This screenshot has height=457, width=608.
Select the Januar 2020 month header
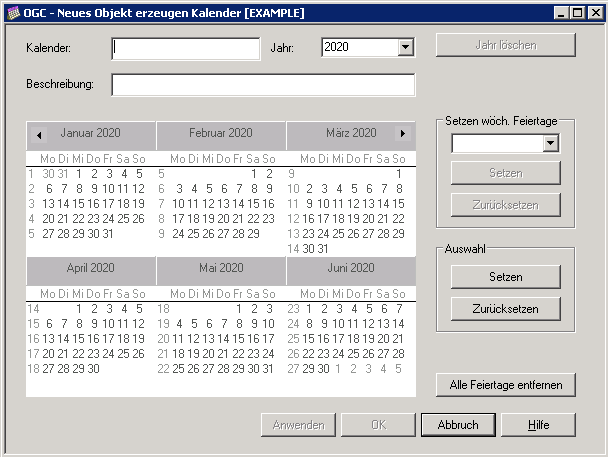pos(90,133)
